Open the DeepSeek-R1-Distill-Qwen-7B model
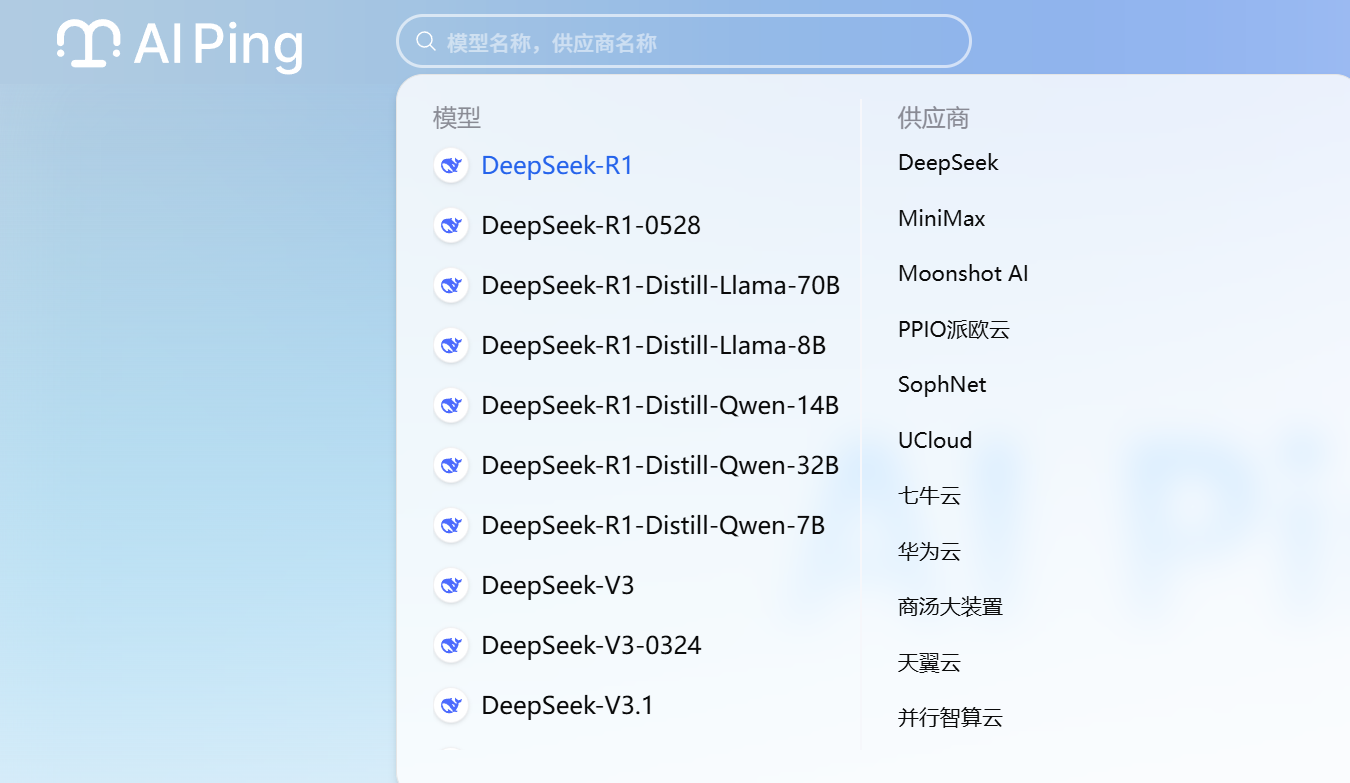Viewport: 1350px width, 783px height. pos(653,525)
